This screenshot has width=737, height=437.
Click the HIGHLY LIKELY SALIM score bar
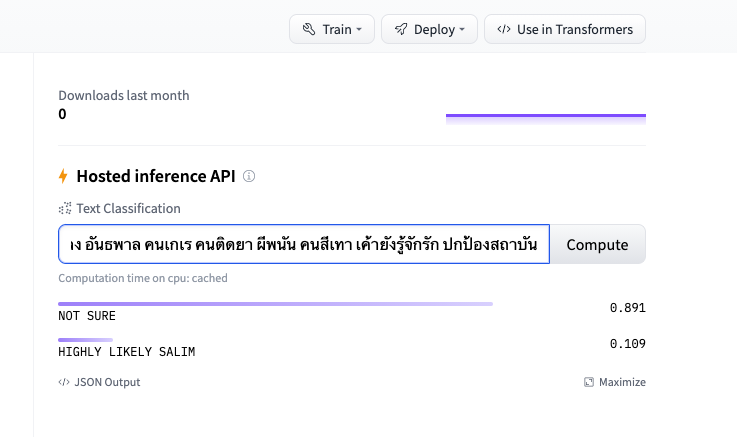click(x=86, y=340)
